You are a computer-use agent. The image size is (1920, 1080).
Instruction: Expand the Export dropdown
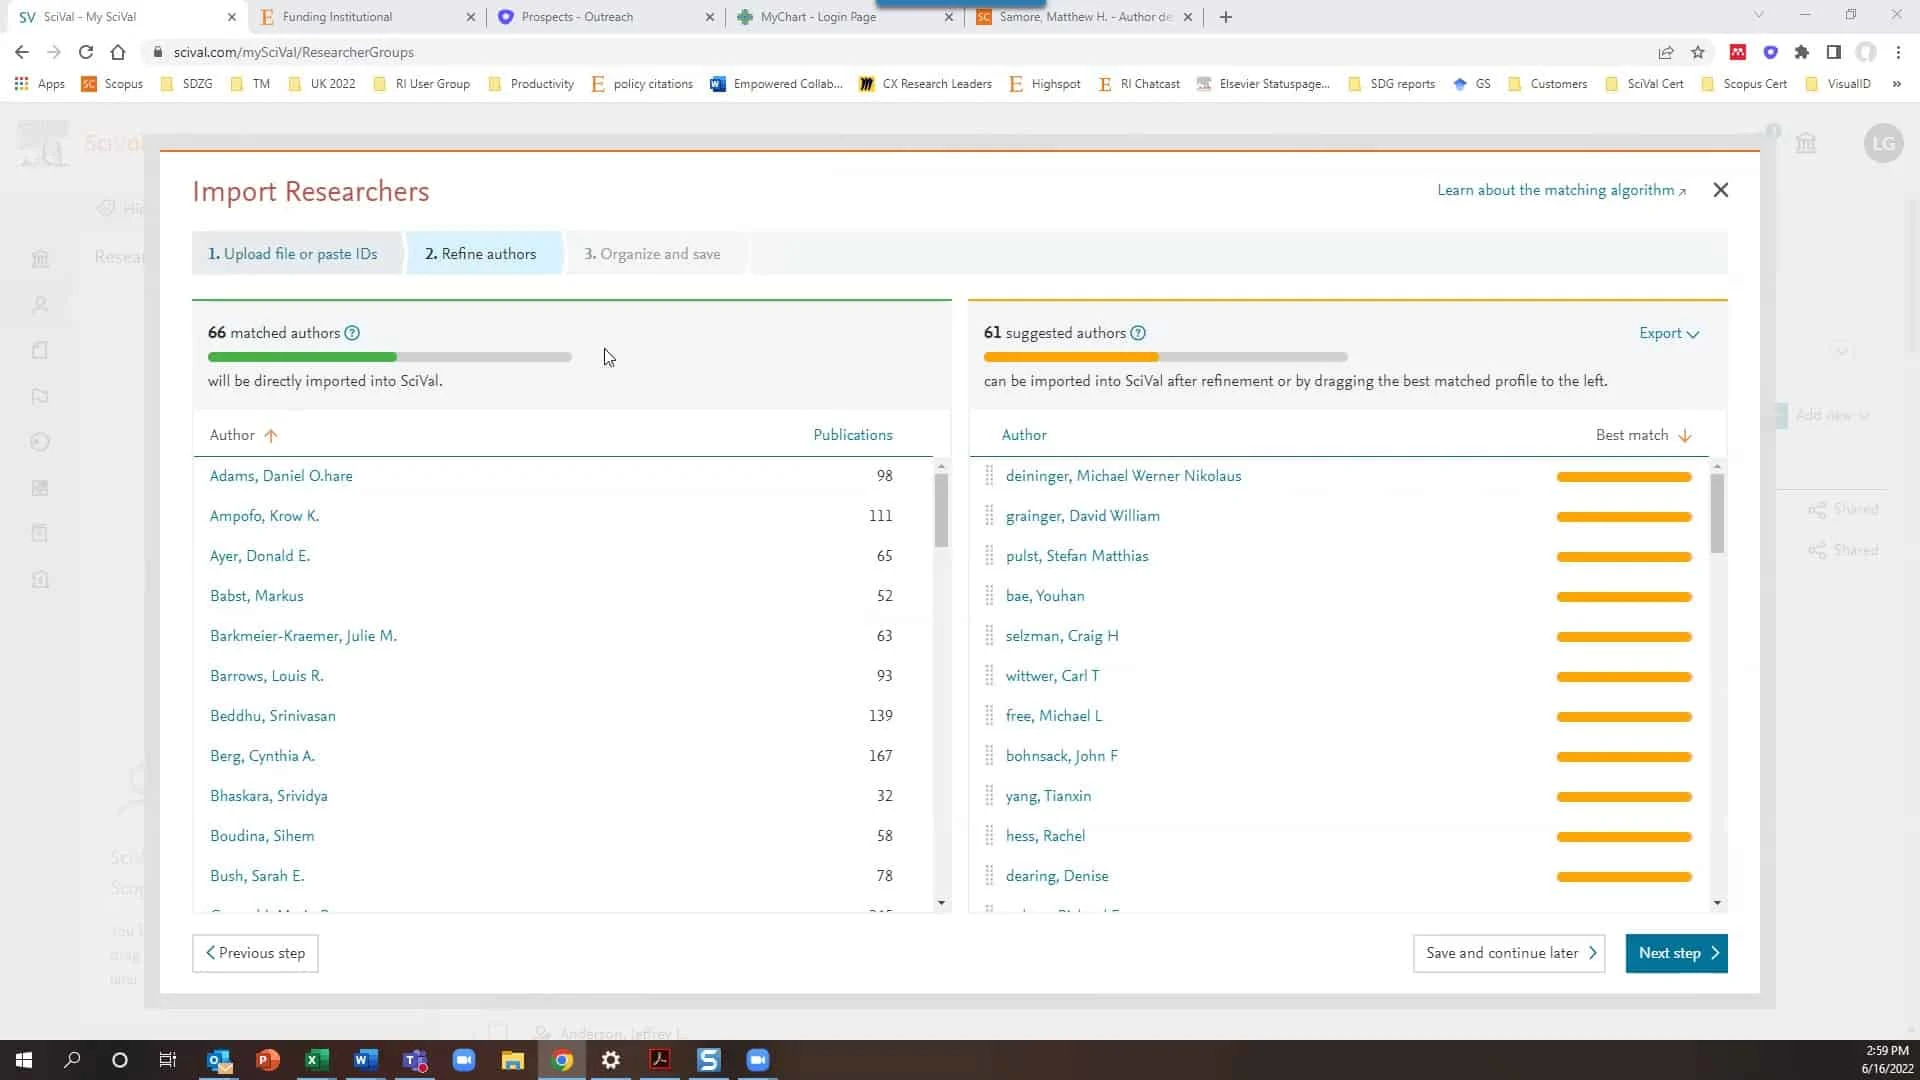[1668, 333]
